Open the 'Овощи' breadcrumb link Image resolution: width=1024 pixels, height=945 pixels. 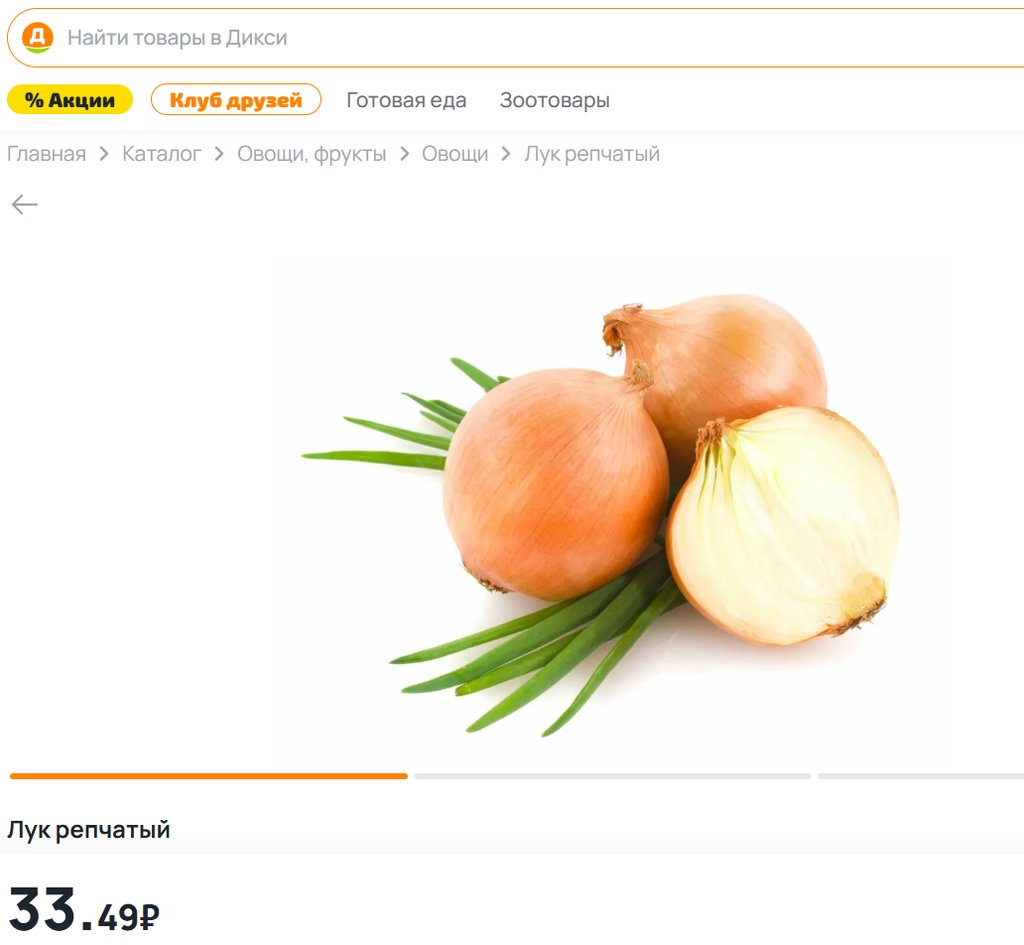[455, 153]
